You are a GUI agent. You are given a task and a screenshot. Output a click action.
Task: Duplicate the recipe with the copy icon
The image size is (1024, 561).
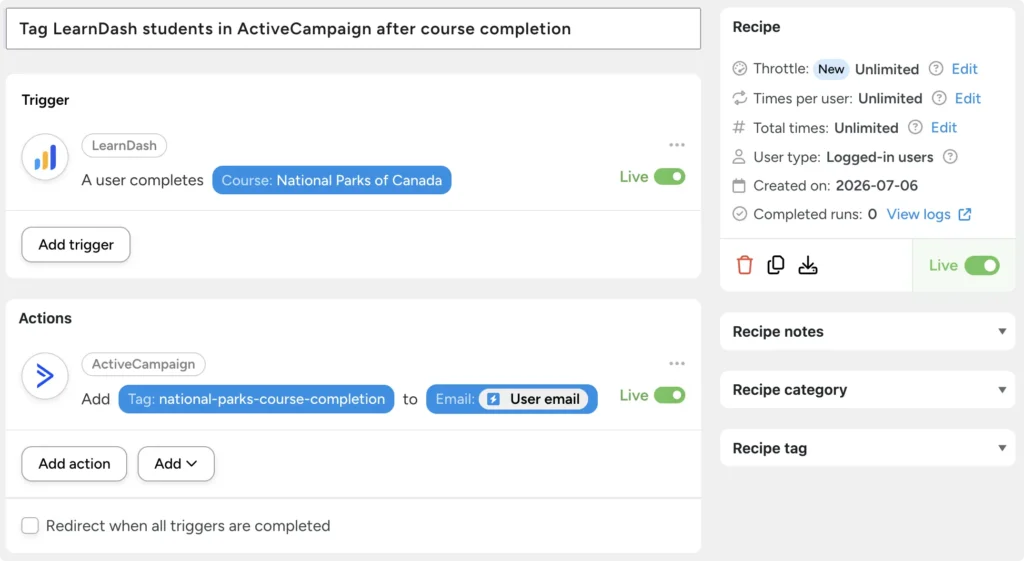pos(776,265)
